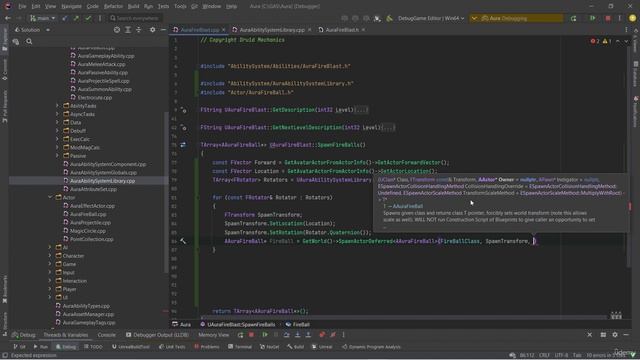Open Dynamic Program Analysis tool window
The image size is (640, 360).
[x=371, y=347]
